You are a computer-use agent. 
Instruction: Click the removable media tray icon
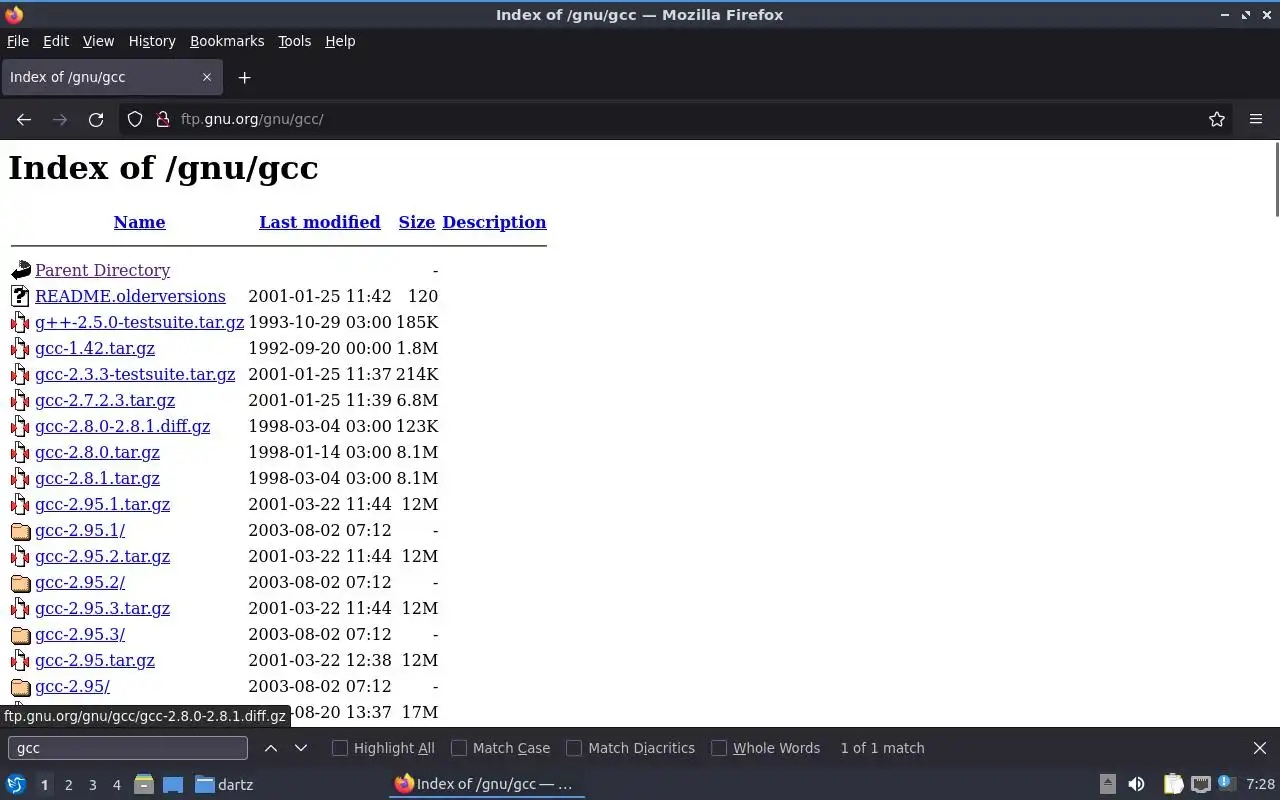point(1108,785)
